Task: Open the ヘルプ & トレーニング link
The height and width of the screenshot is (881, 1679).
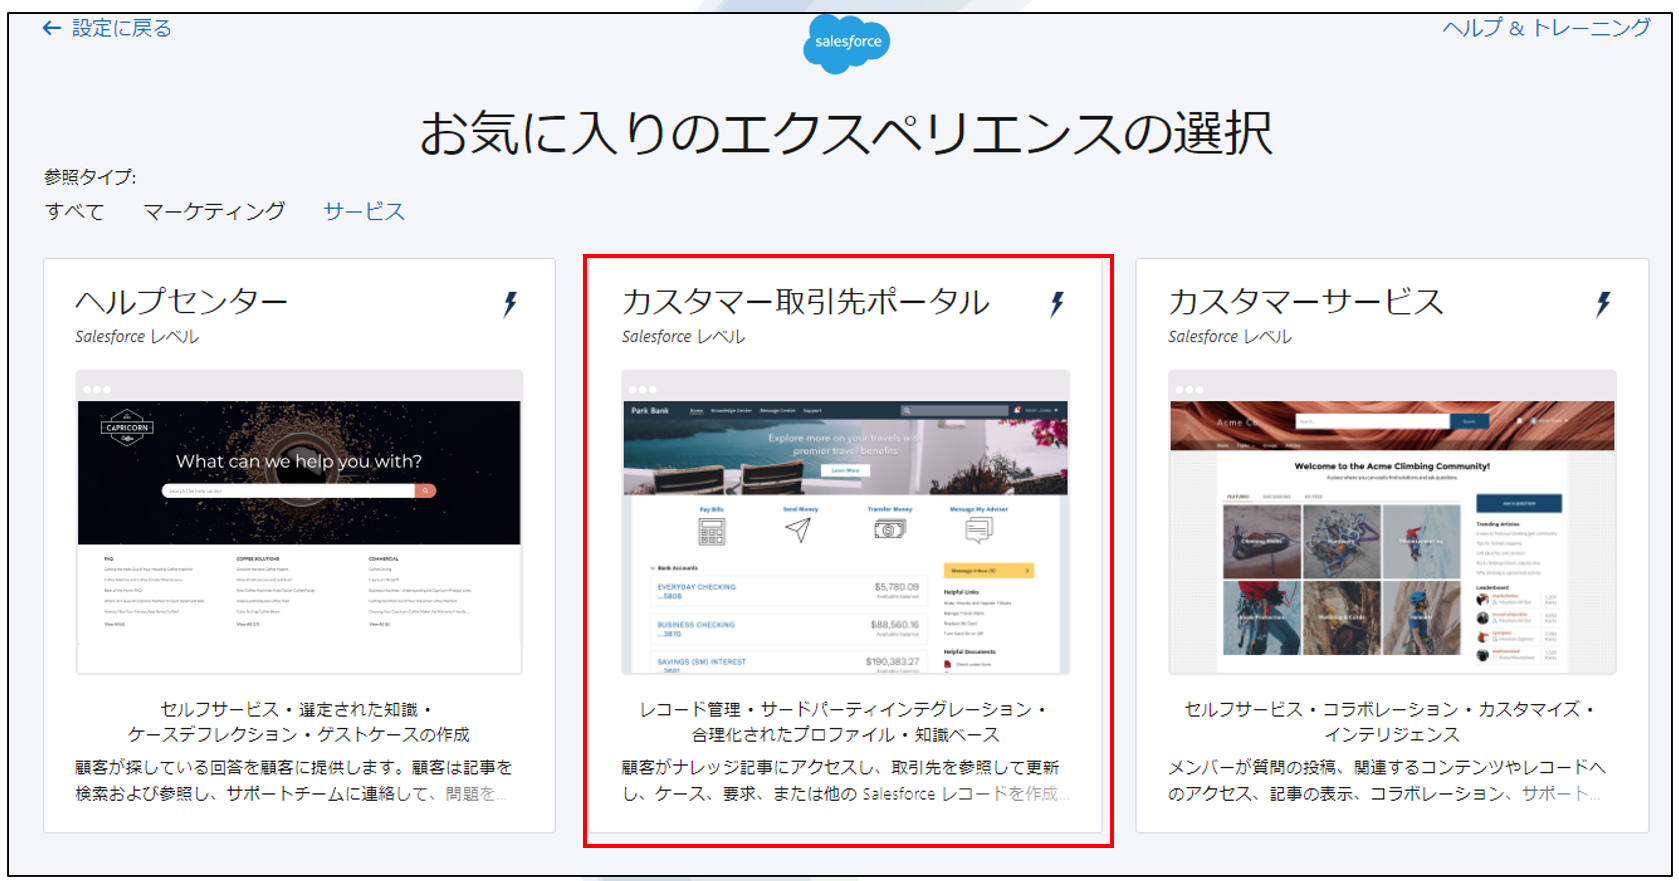Action: [x=1545, y=28]
